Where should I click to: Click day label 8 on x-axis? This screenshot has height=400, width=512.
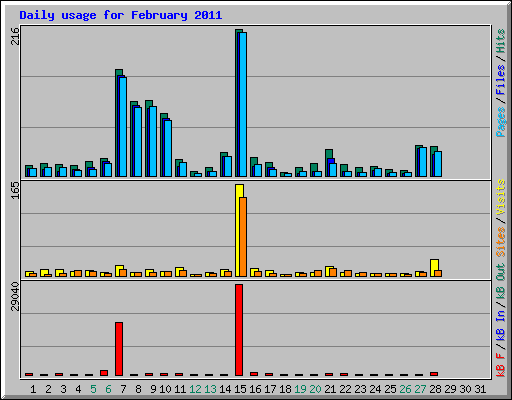coord(138,389)
